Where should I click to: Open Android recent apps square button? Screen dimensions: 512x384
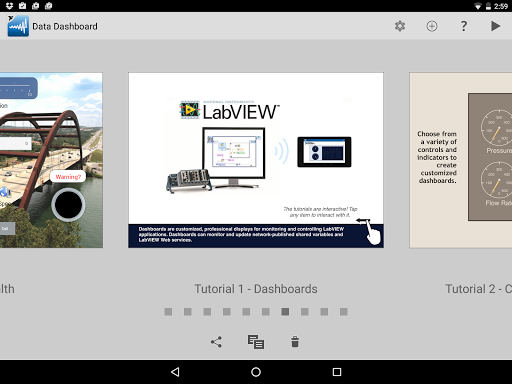pos(337,372)
